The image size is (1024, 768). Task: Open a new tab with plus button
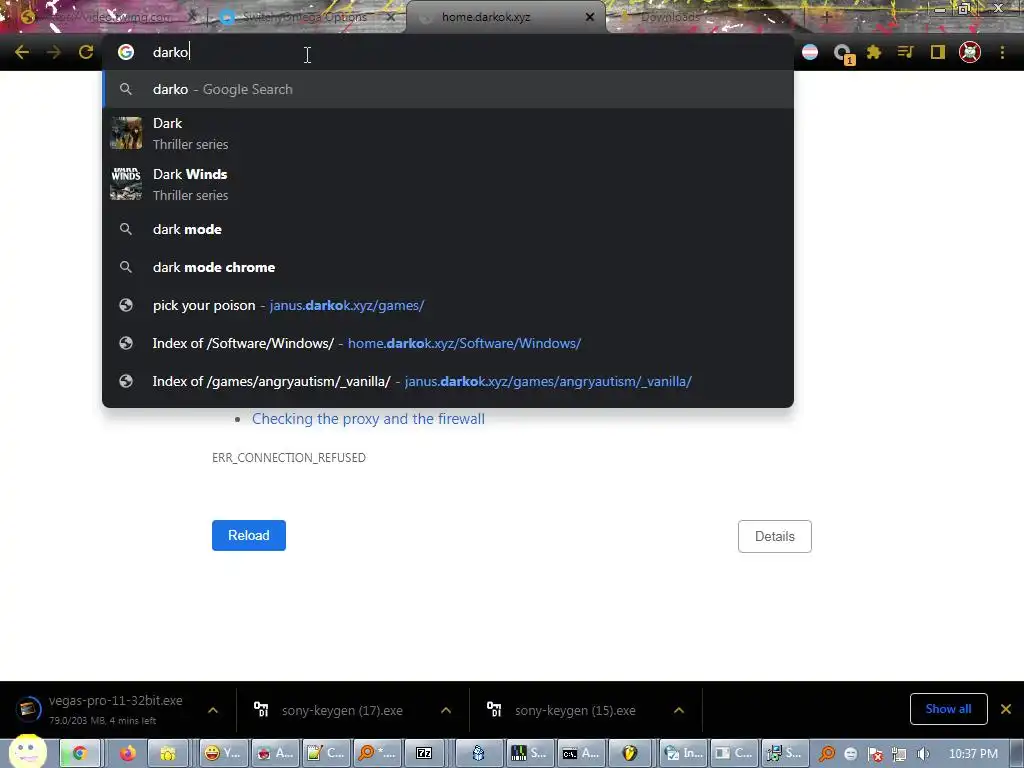click(x=827, y=18)
